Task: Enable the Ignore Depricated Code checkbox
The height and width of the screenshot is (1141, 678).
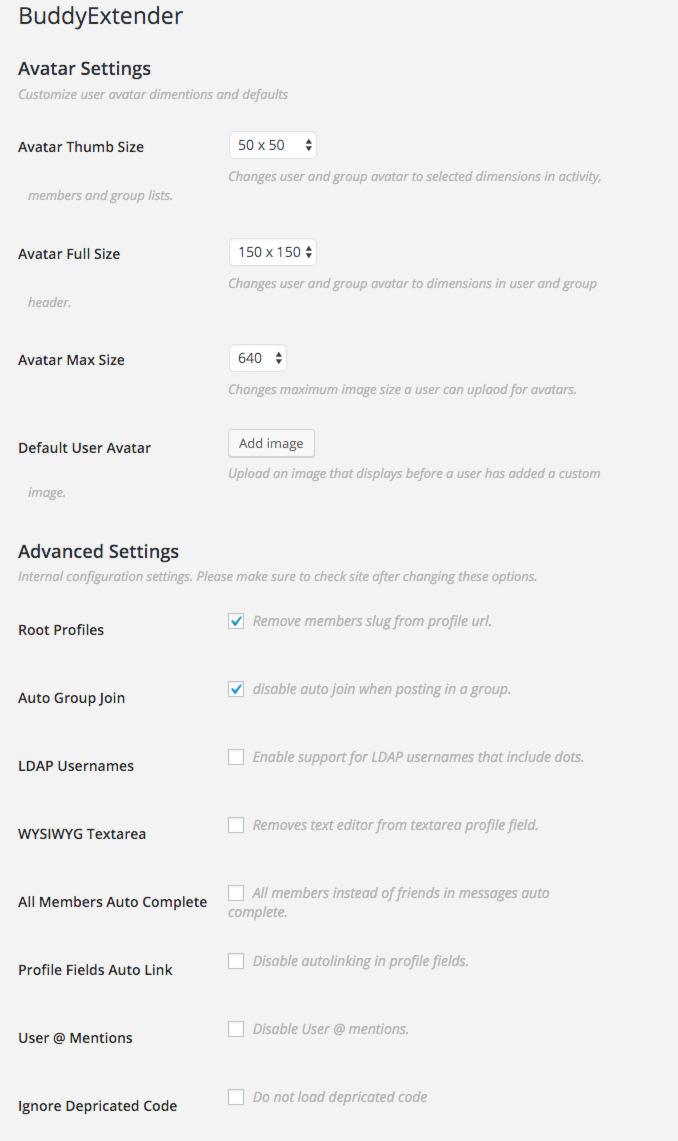Action: 236,1098
